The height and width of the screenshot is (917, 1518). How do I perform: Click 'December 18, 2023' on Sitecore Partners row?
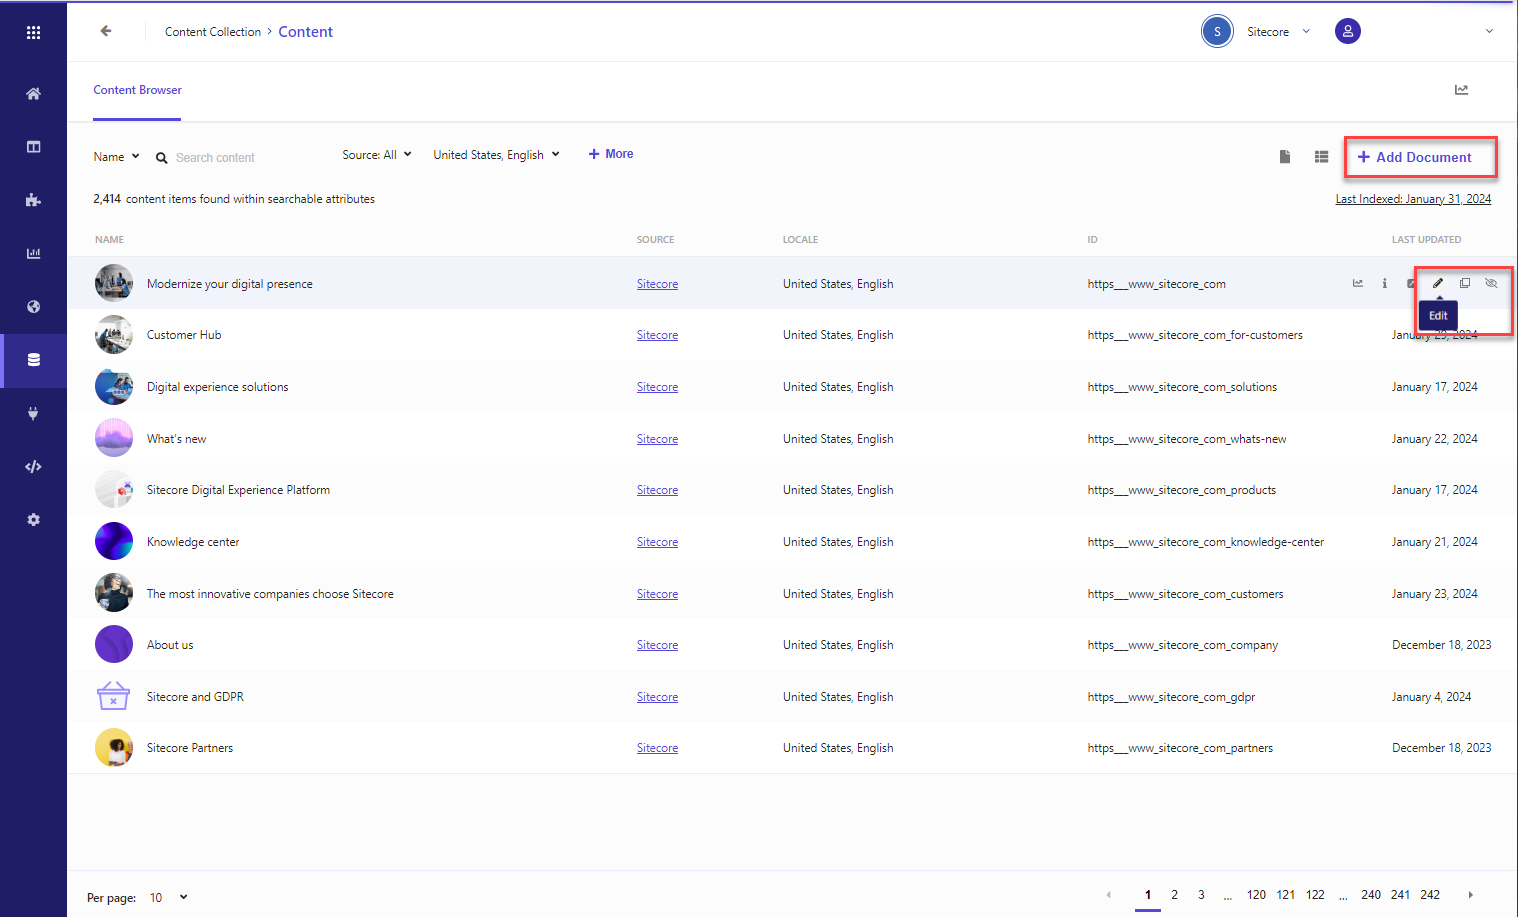pos(1441,748)
